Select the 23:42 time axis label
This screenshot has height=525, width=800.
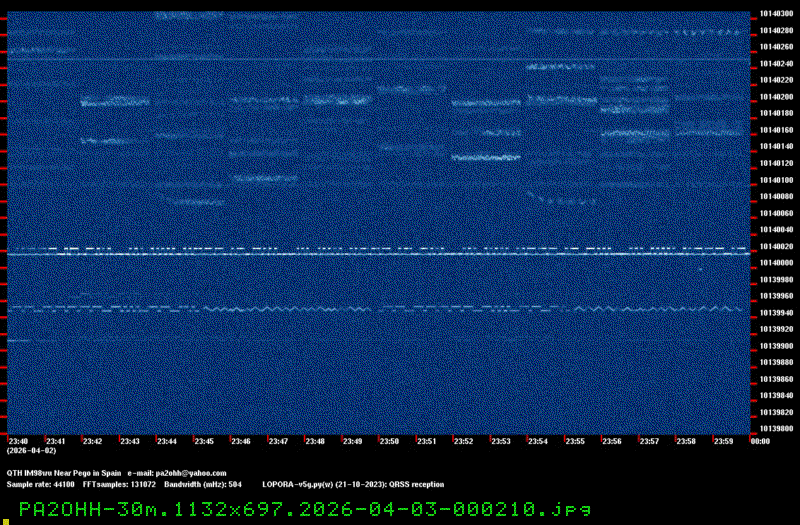(x=92, y=441)
